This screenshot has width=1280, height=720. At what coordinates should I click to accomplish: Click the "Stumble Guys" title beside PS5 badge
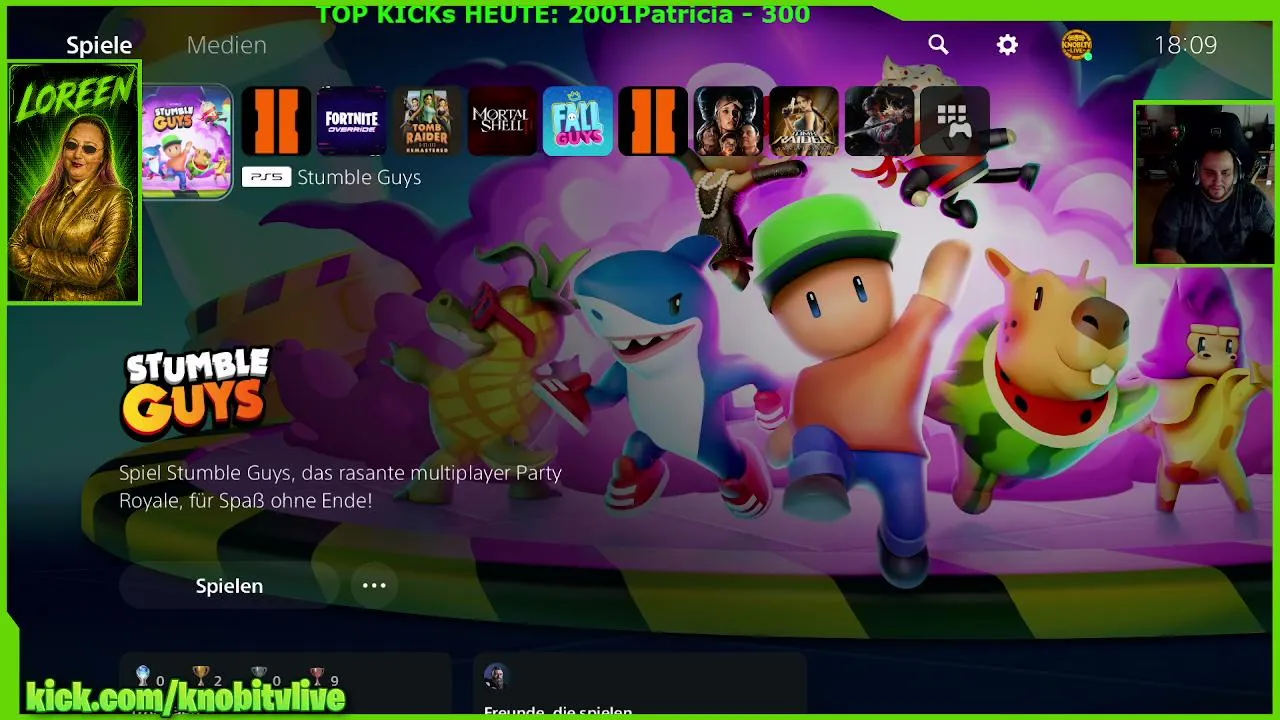click(359, 177)
